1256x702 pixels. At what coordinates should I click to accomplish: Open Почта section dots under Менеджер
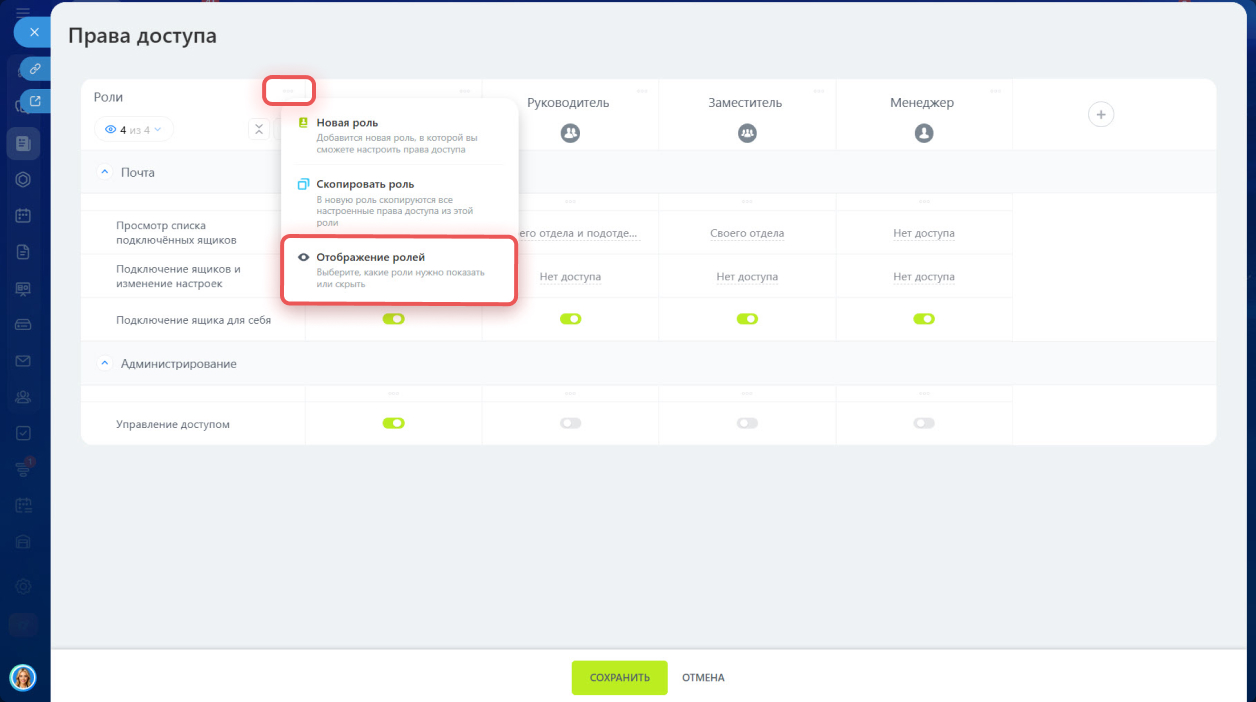(x=924, y=202)
